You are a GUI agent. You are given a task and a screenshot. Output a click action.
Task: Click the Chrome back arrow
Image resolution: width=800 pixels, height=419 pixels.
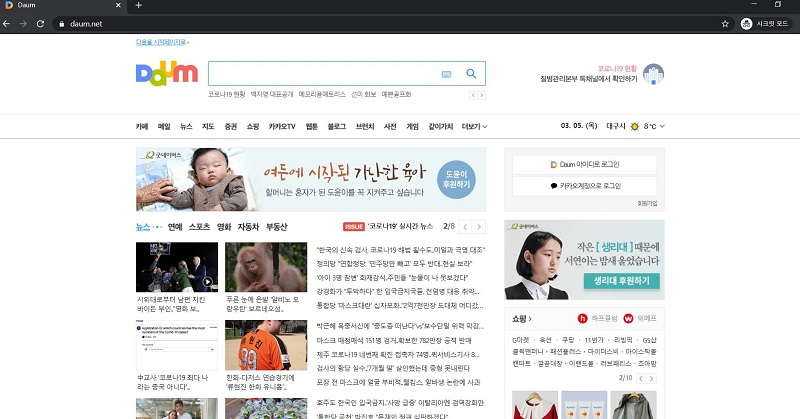[7, 23]
